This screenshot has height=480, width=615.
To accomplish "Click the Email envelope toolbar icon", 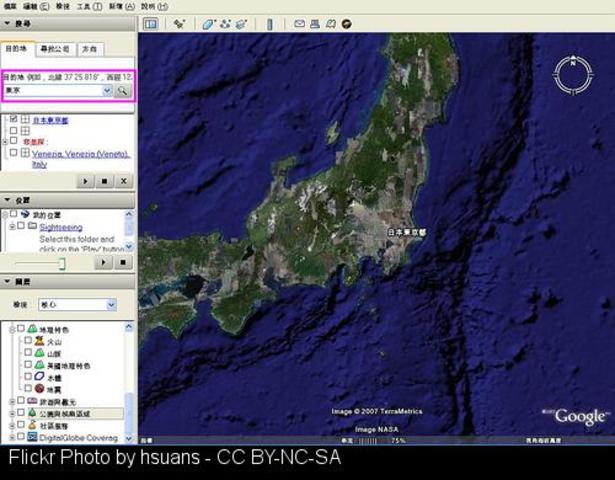I will point(299,24).
